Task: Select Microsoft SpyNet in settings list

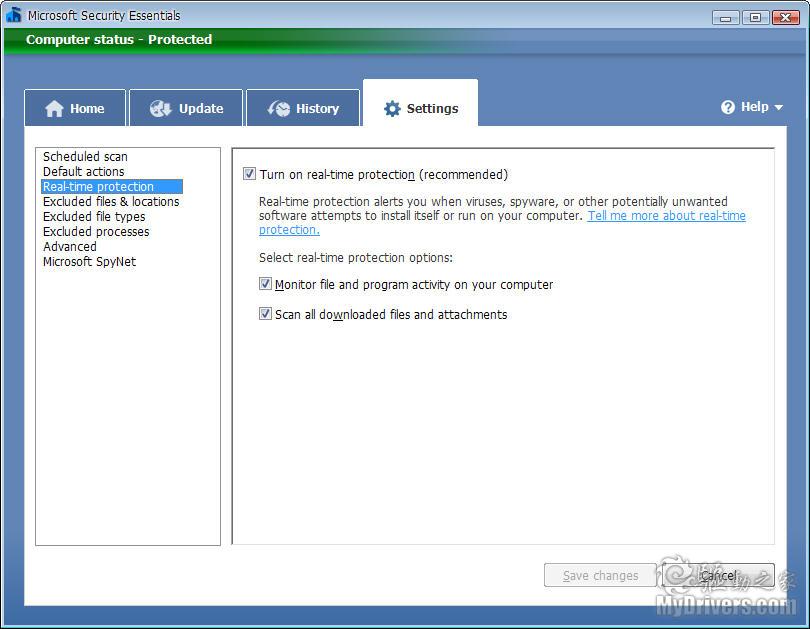Action: (x=89, y=261)
